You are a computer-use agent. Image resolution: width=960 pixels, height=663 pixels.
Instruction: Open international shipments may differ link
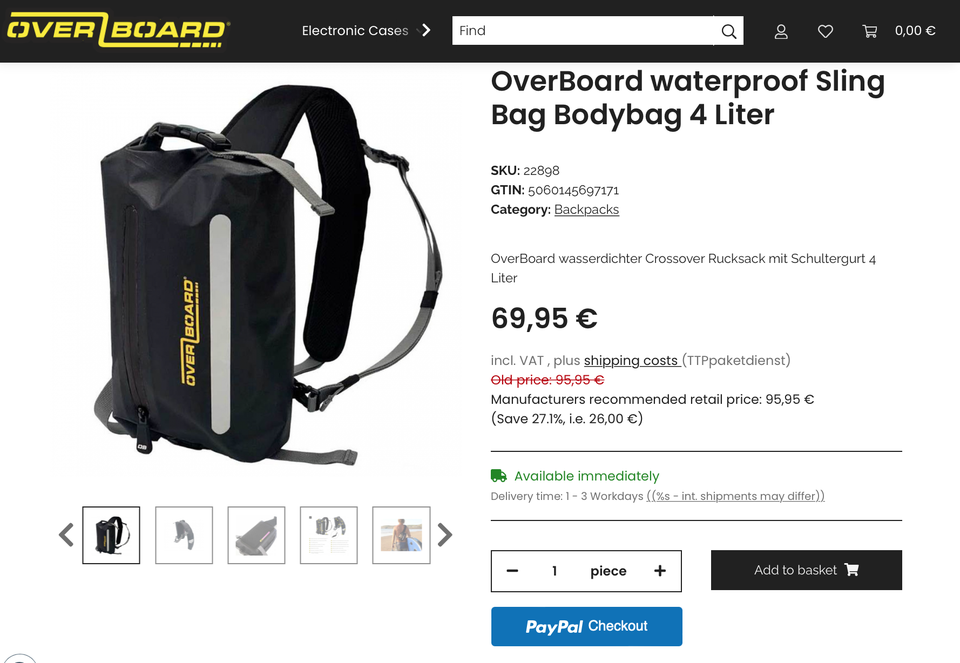(x=735, y=496)
